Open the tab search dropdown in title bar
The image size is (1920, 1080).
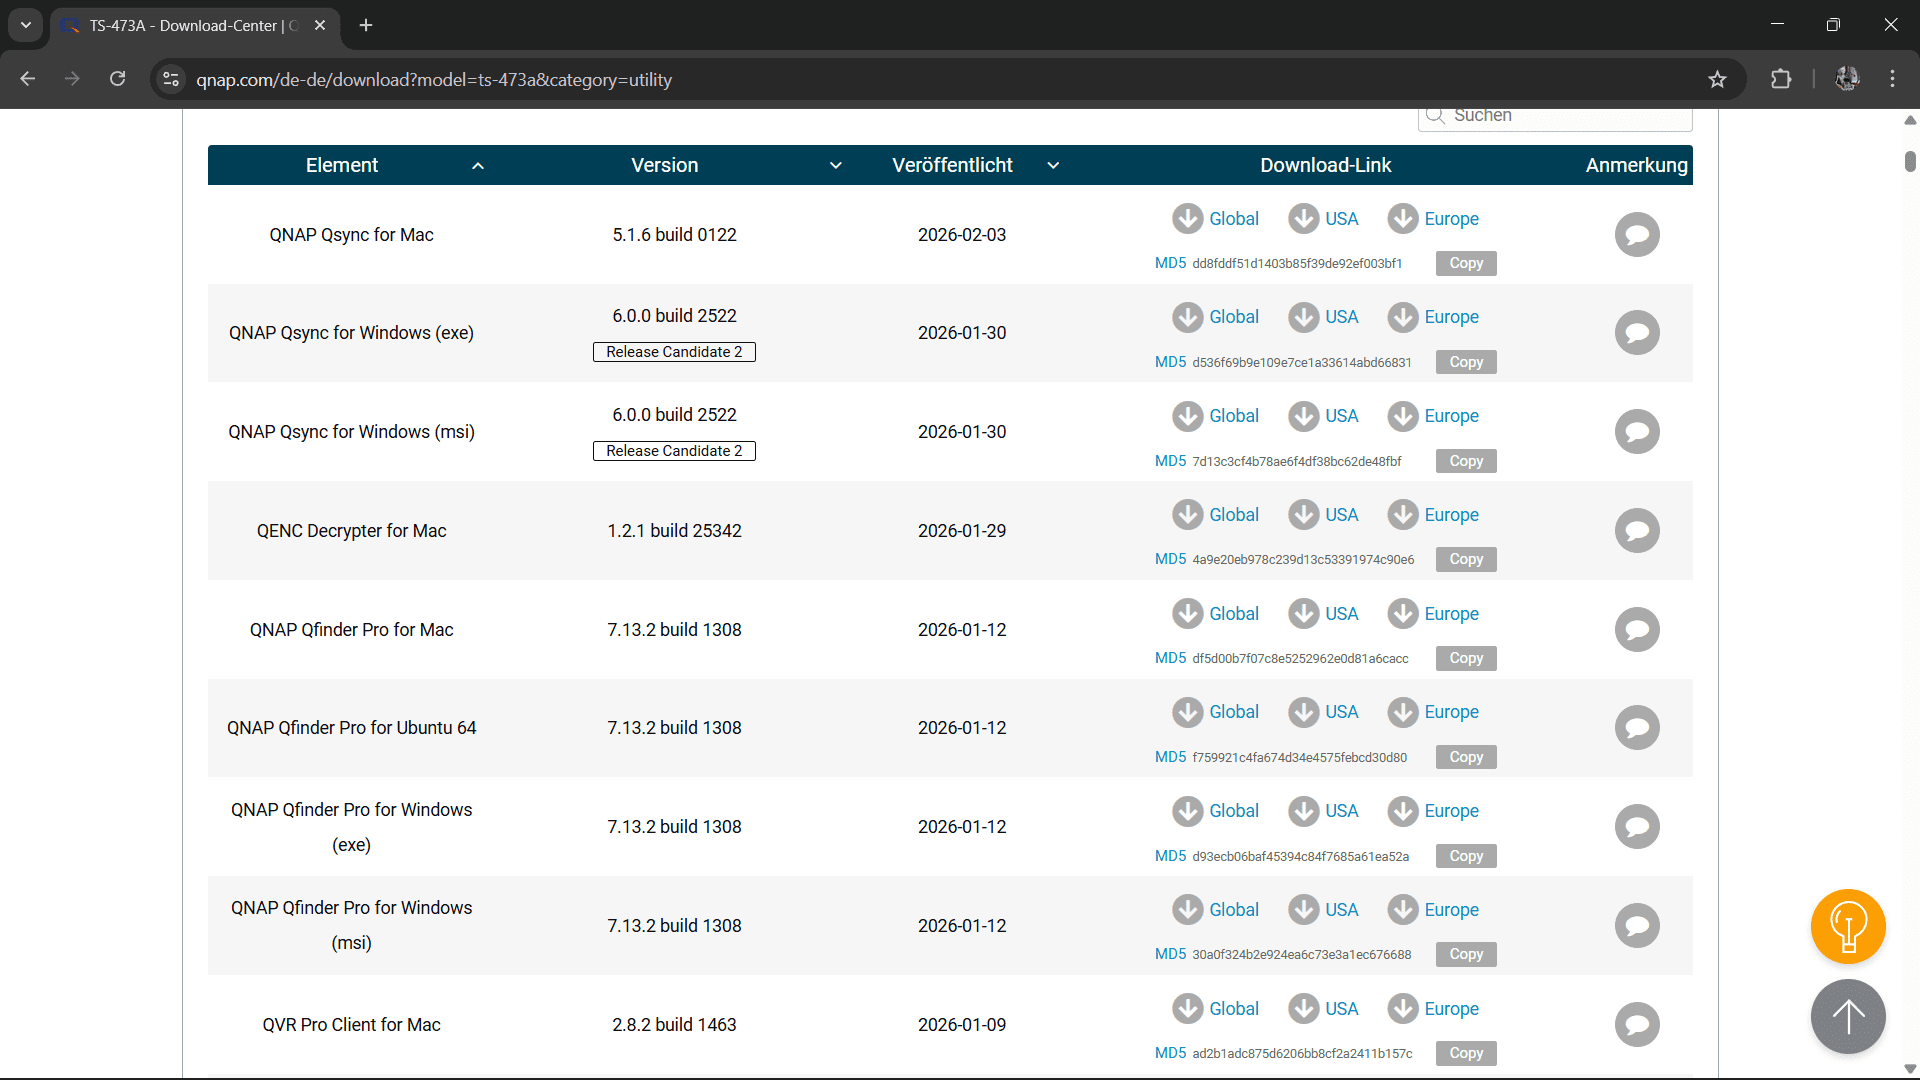(26, 25)
